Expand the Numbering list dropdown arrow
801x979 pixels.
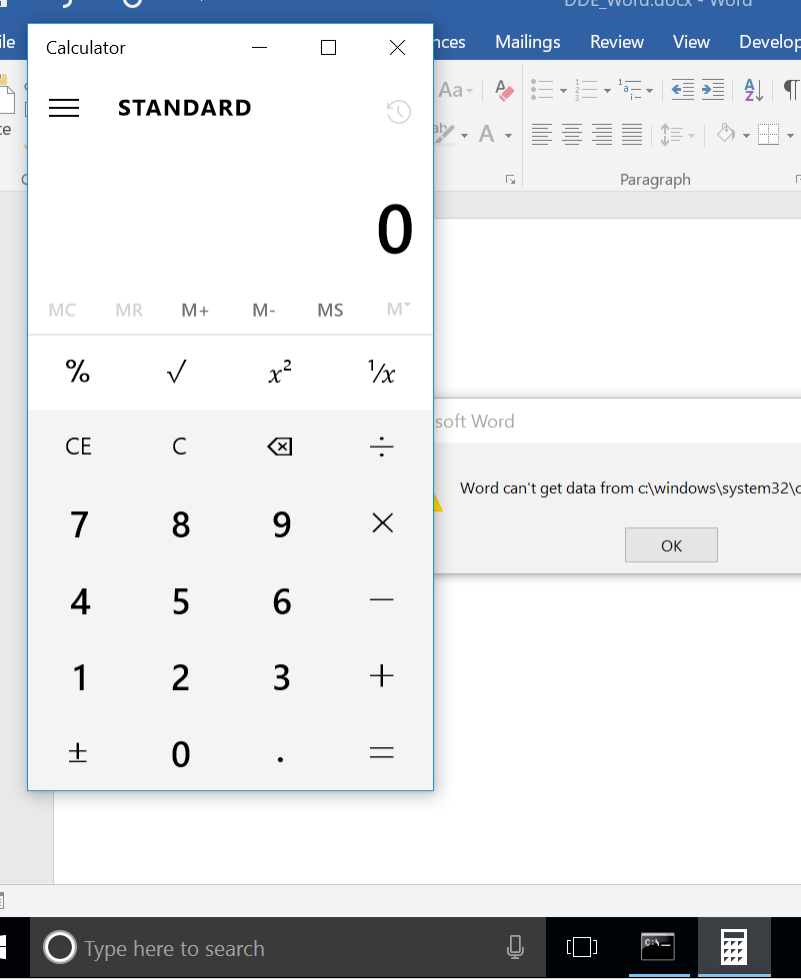pyautogui.click(x=607, y=91)
